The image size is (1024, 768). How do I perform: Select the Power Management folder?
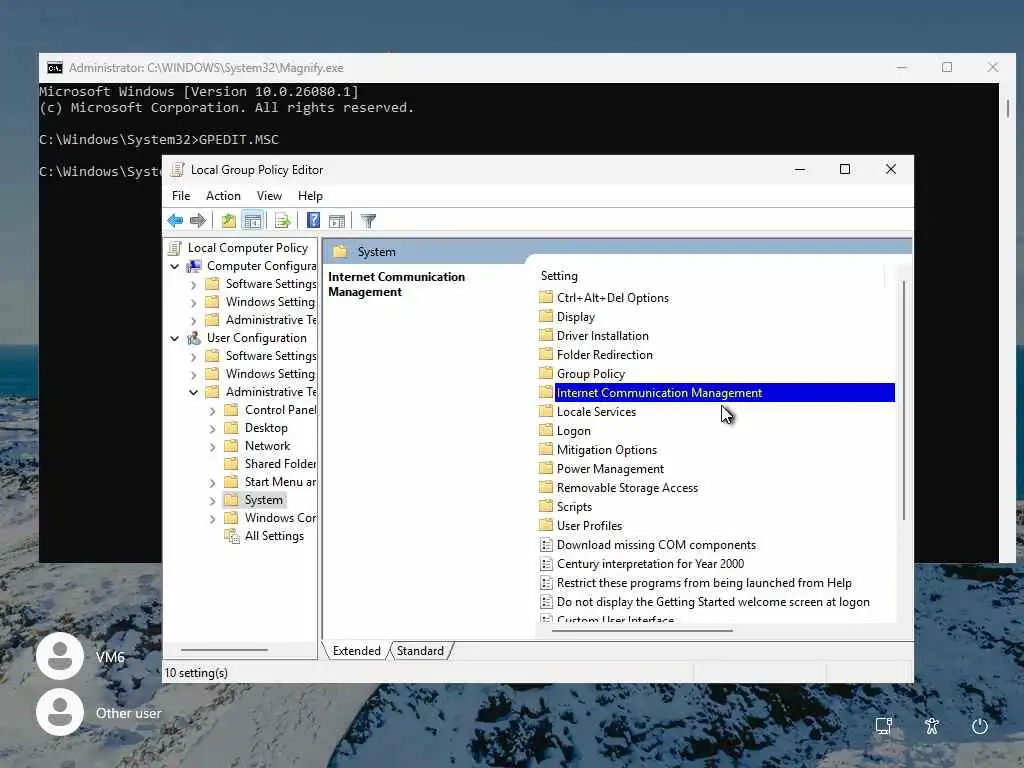click(x=610, y=469)
